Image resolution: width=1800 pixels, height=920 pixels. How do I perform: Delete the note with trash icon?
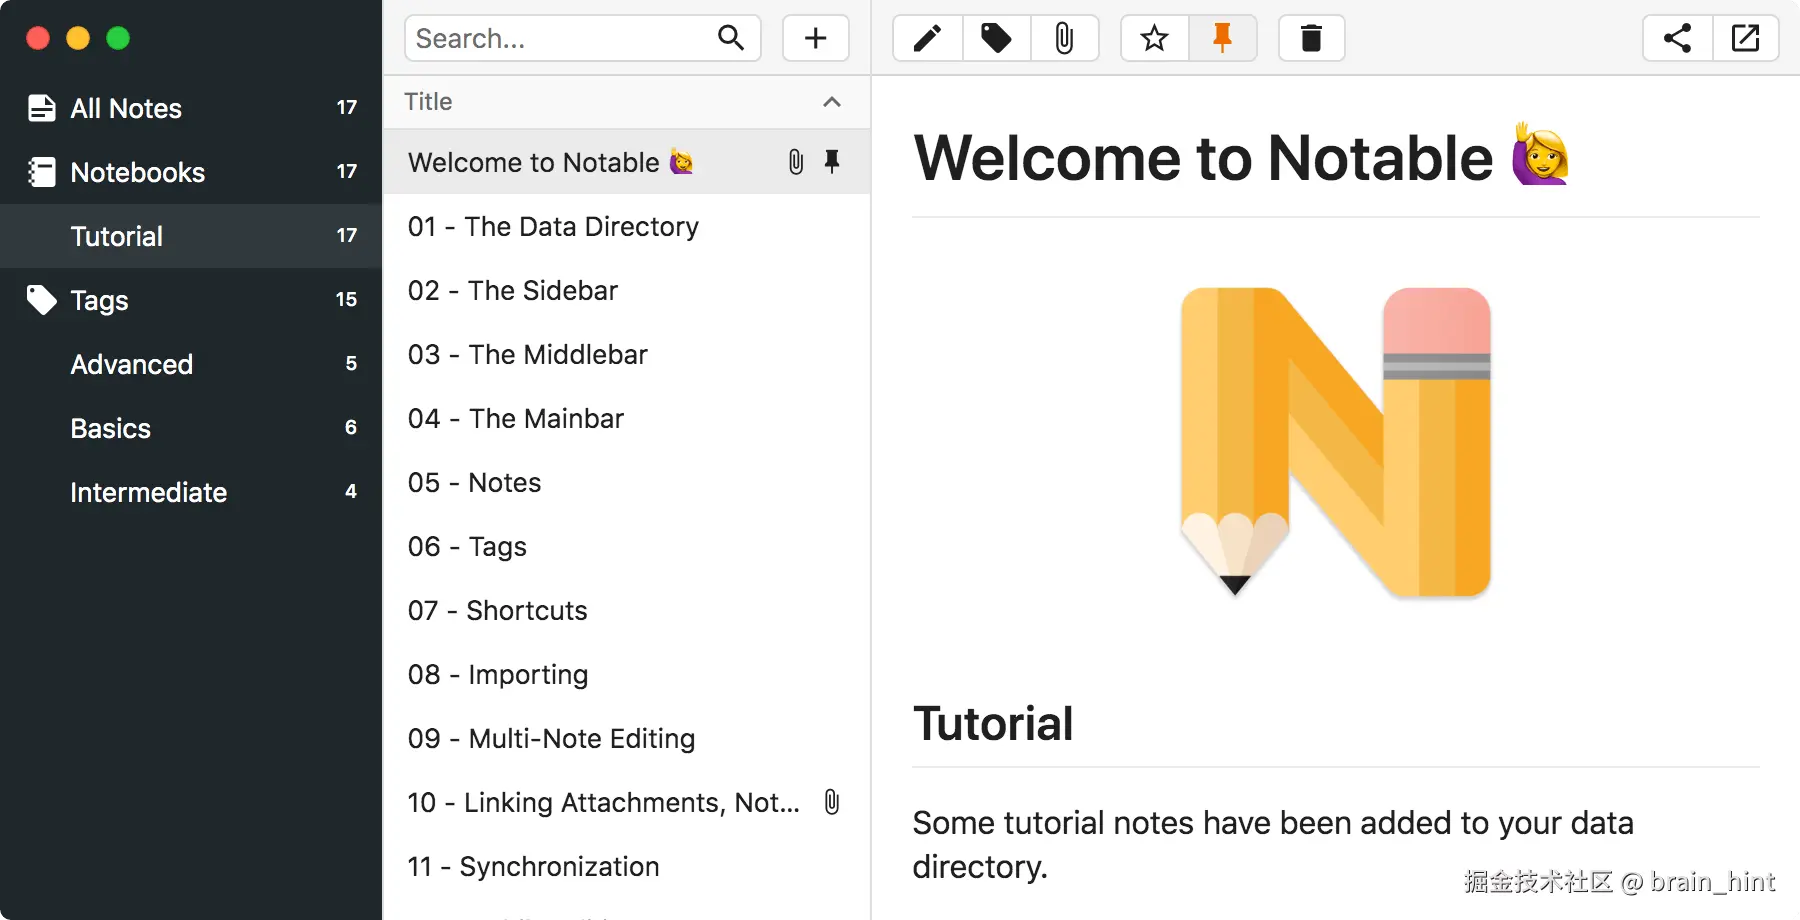(1311, 38)
